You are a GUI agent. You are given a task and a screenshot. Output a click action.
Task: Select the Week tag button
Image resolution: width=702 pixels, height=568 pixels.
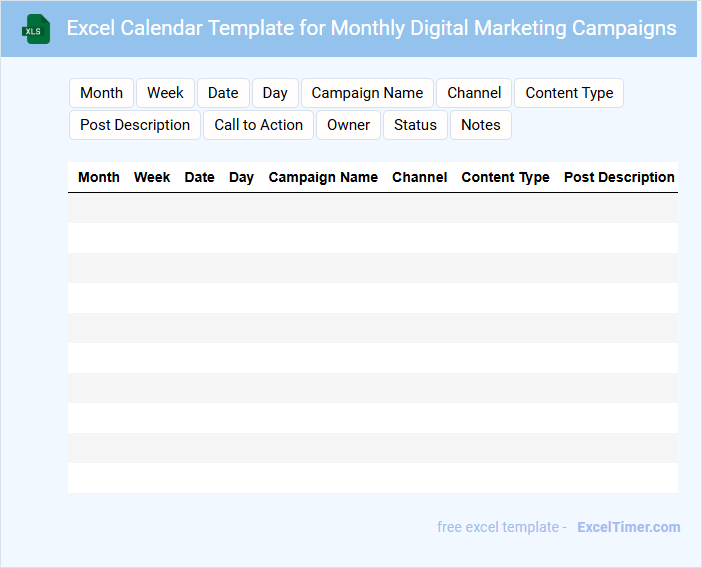pyautogui.click(x=165, y=93)
